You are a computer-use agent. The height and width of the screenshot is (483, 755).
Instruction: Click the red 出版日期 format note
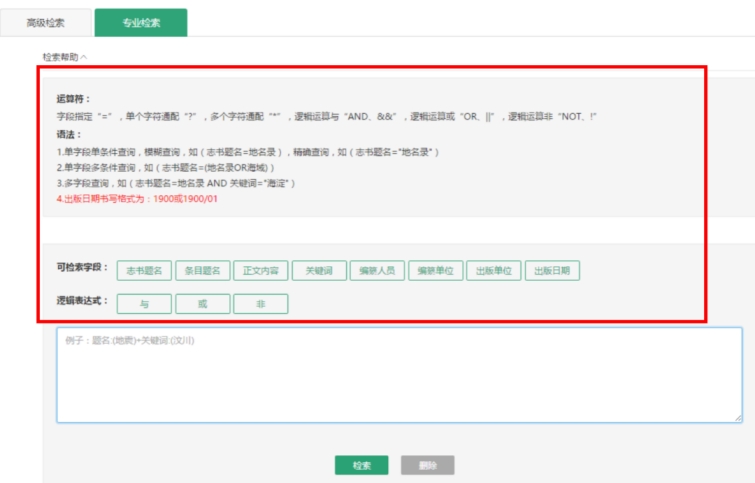(137, 199)
